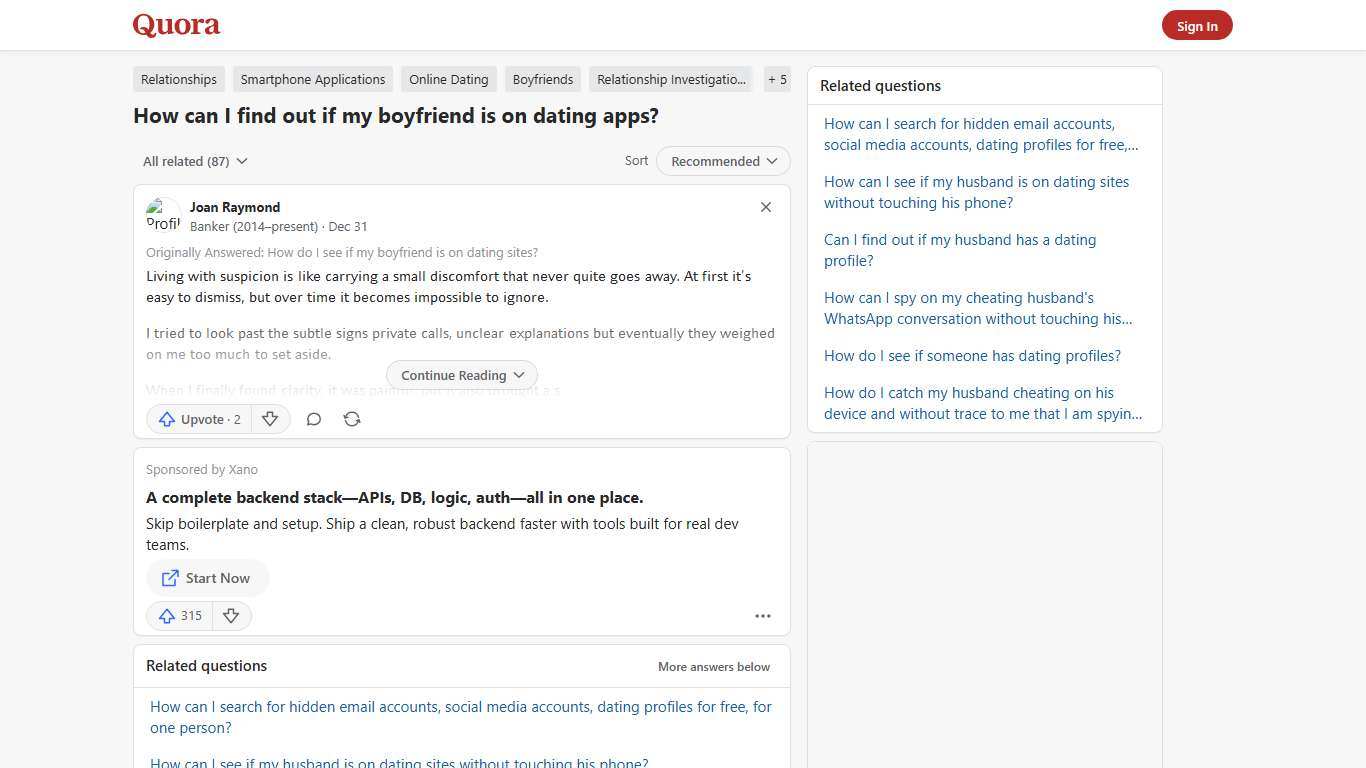Downvote Joan Raymond's answer
The height and width of the screenshot is (768, 1366).
point(270,419)
